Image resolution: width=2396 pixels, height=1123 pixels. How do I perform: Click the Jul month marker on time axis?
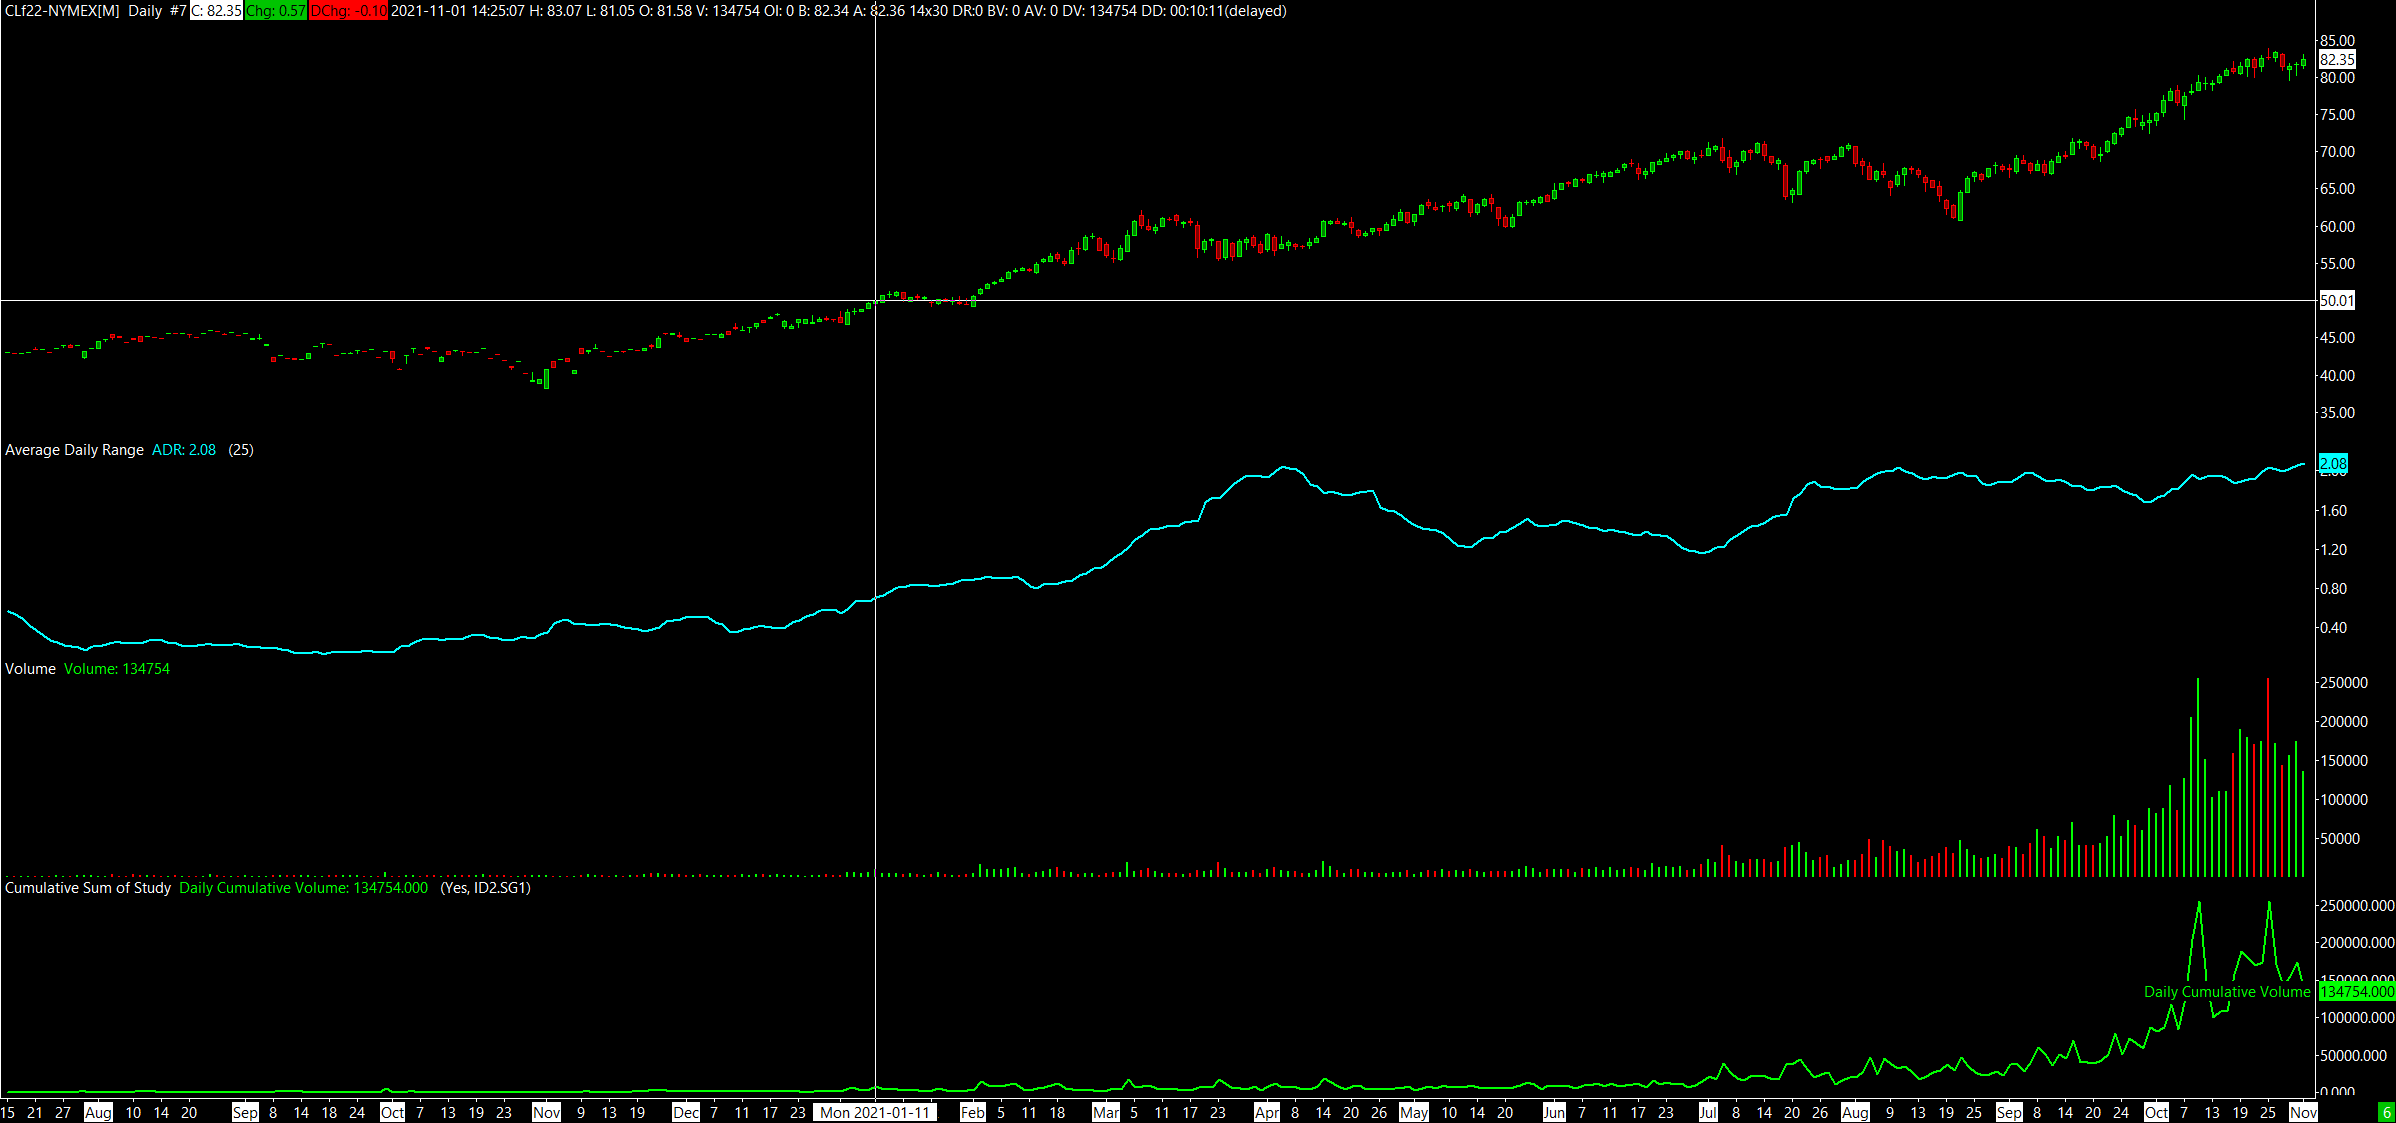[x=1708, y=1112]
